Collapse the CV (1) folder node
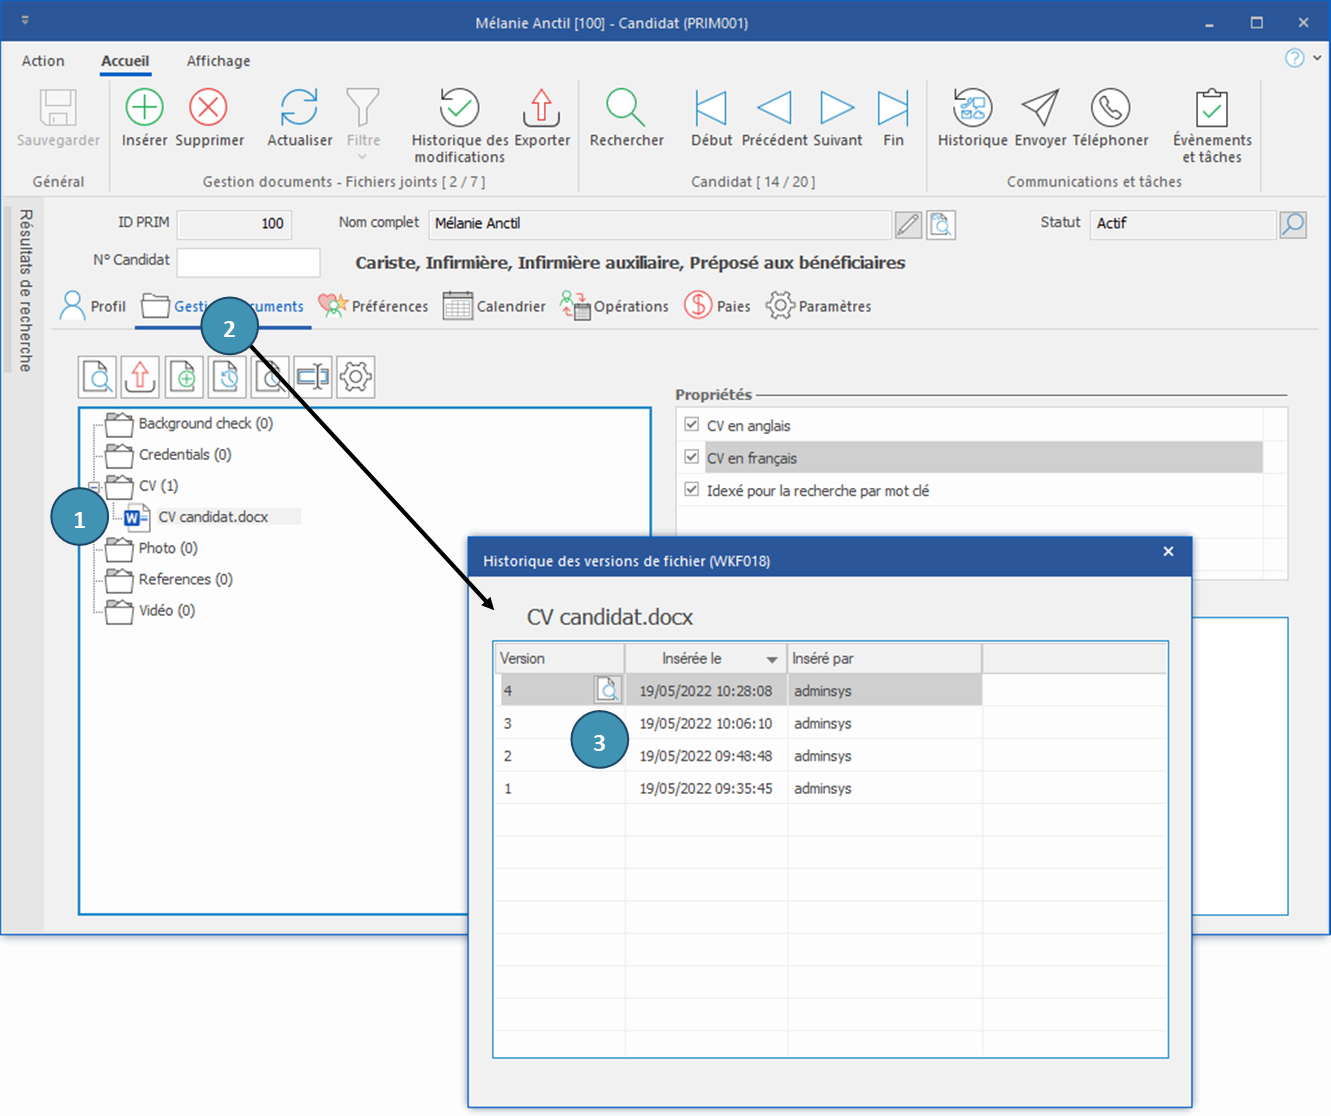Screen dimensions: 1331x1116 tap(95, 486)
